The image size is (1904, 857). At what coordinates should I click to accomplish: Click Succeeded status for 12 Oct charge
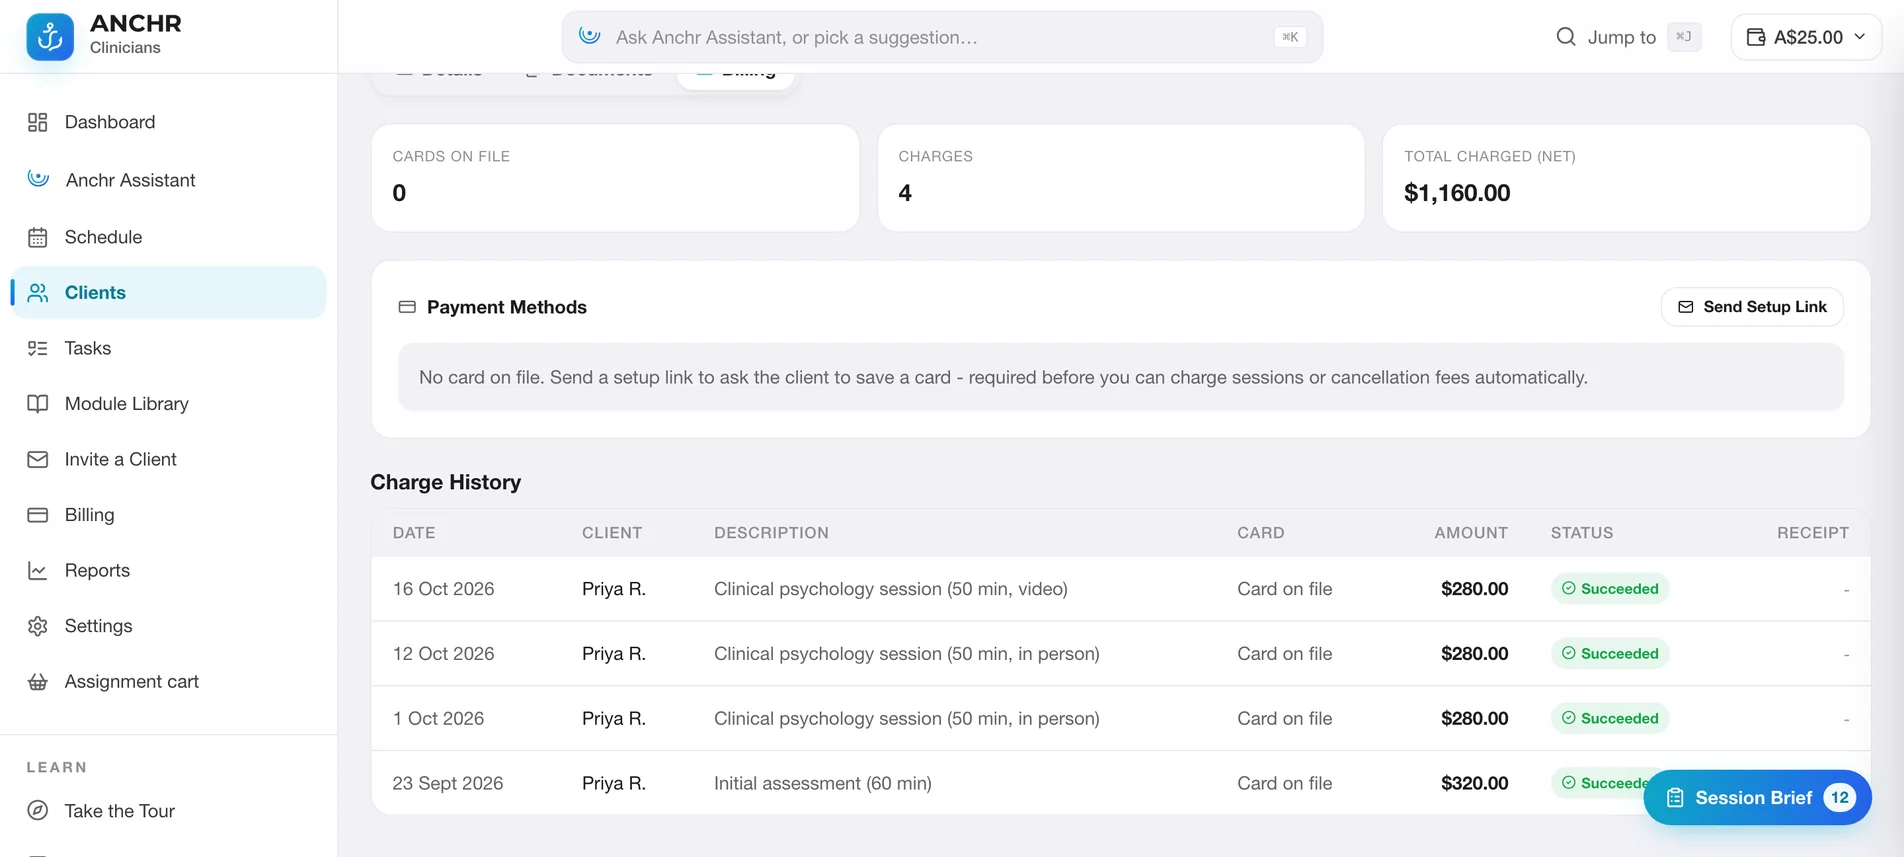click(1610, 654)
